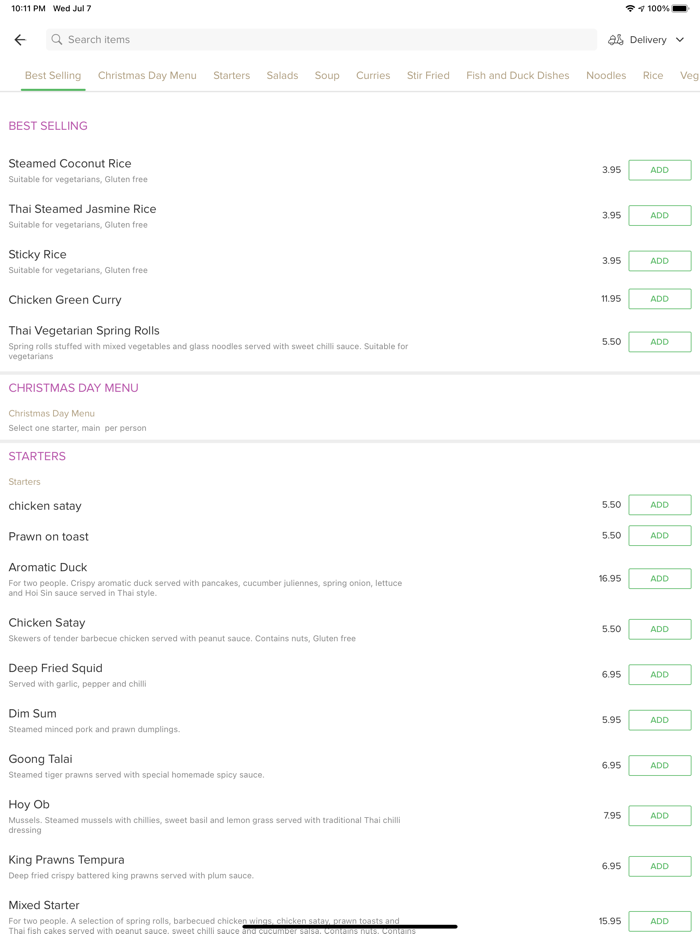This screenshot has height=934, width=700.
Task: Add Steamed Coconut Rice to order
Action: (x=659, y=170)
